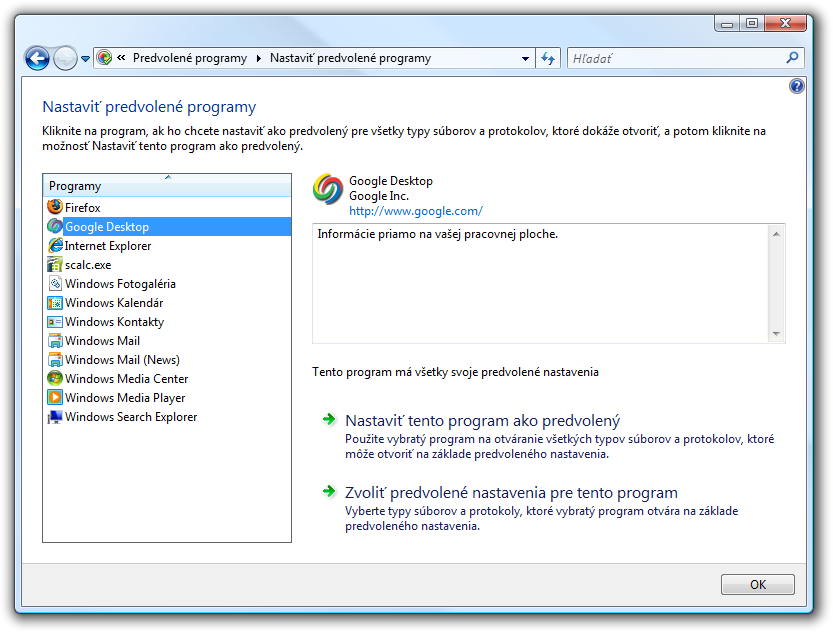The width and height of the screenshot is (833, 632).
Task: Select Internet Explorer in the list
Action: (167, 245)
